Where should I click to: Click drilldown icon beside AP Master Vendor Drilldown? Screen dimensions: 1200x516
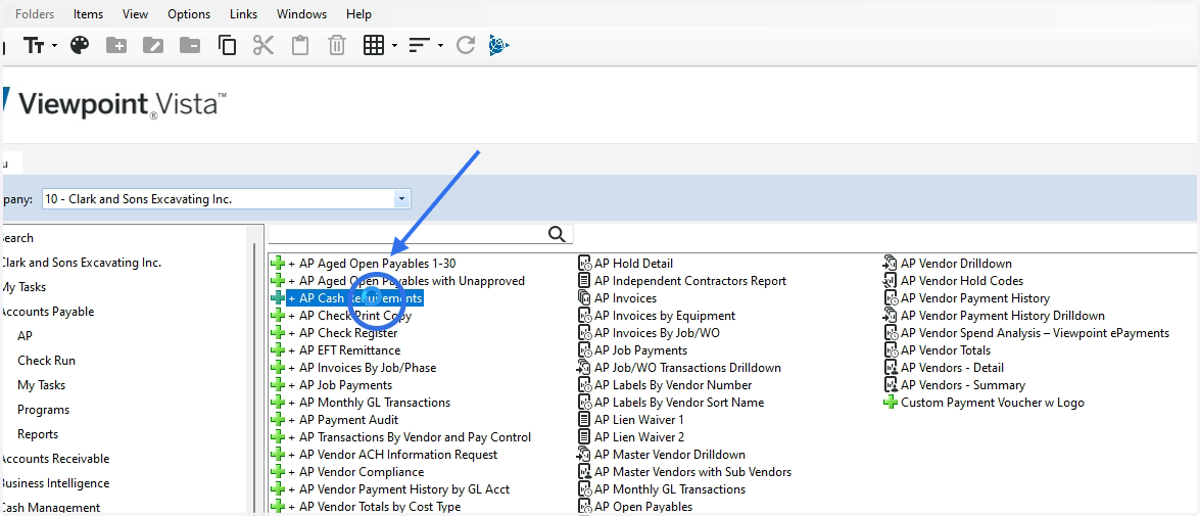585,455
